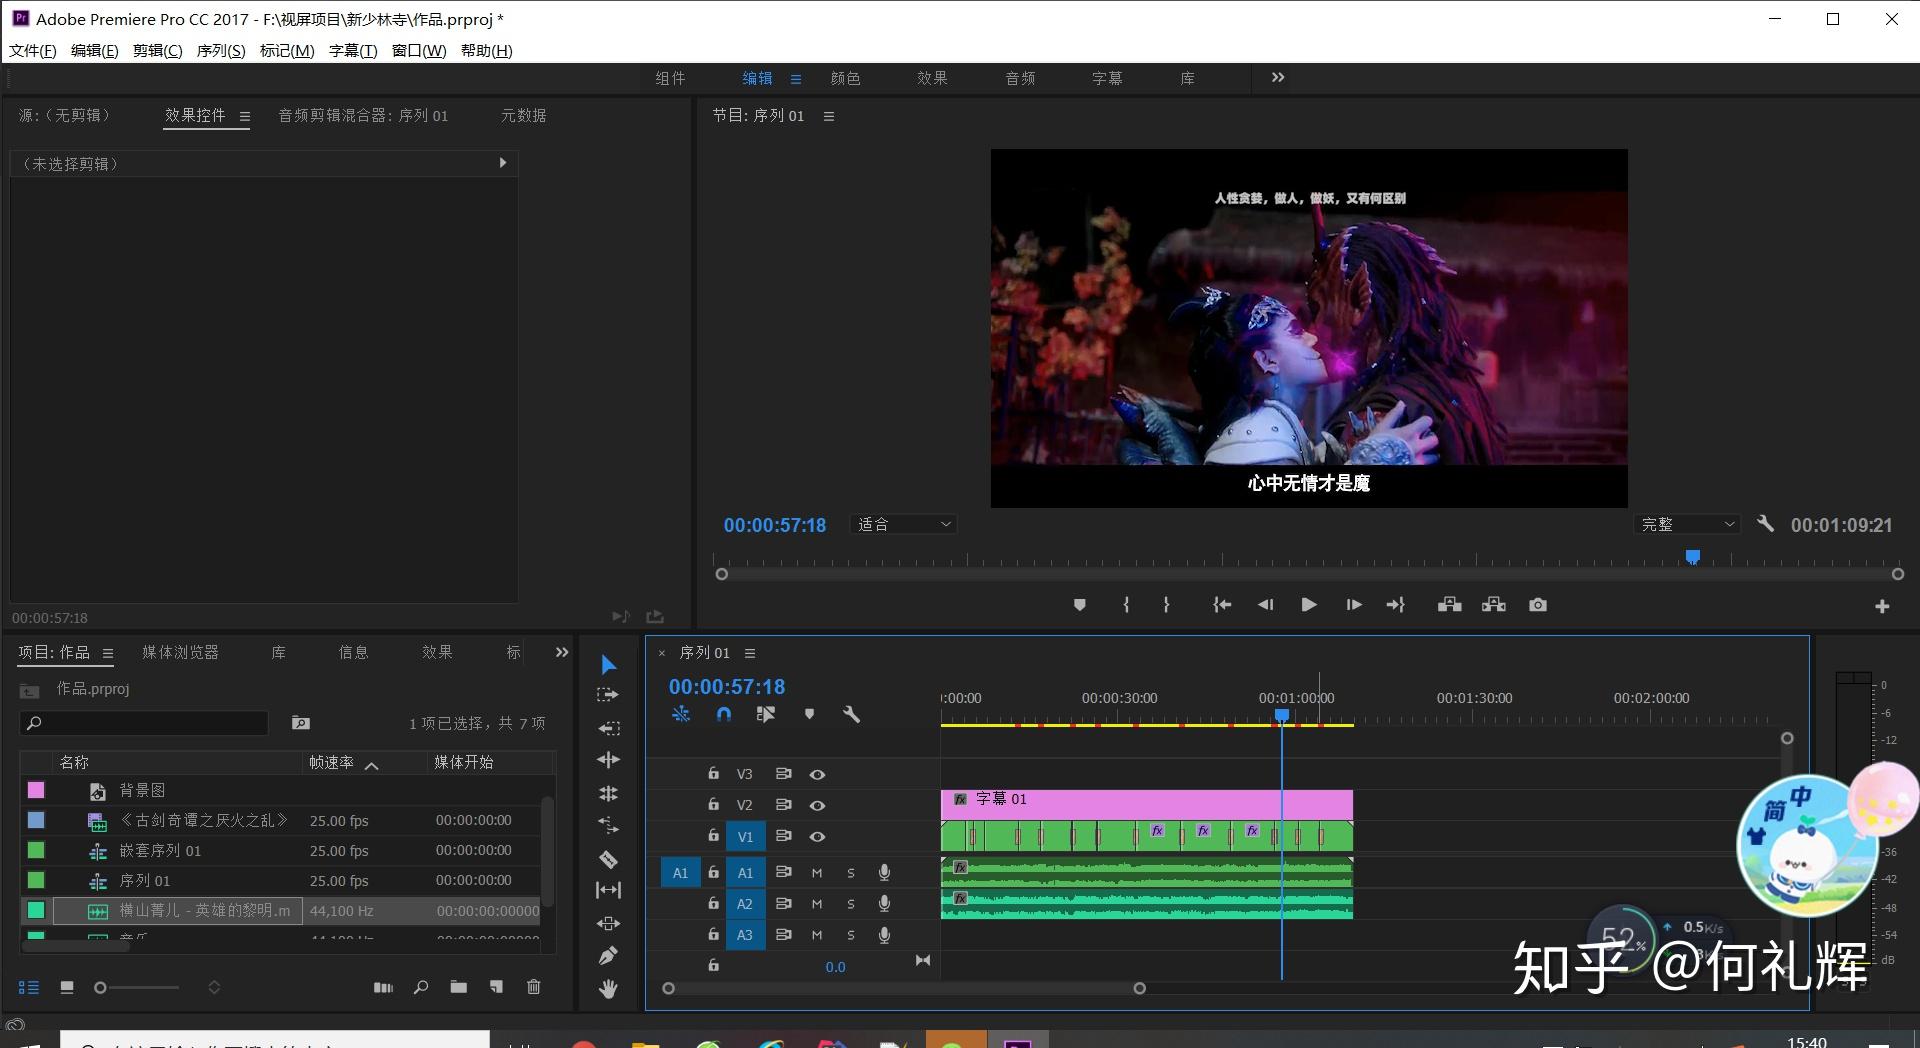
Task: Switch to the 媒体浏览器 tab
Action: (180, 652)
